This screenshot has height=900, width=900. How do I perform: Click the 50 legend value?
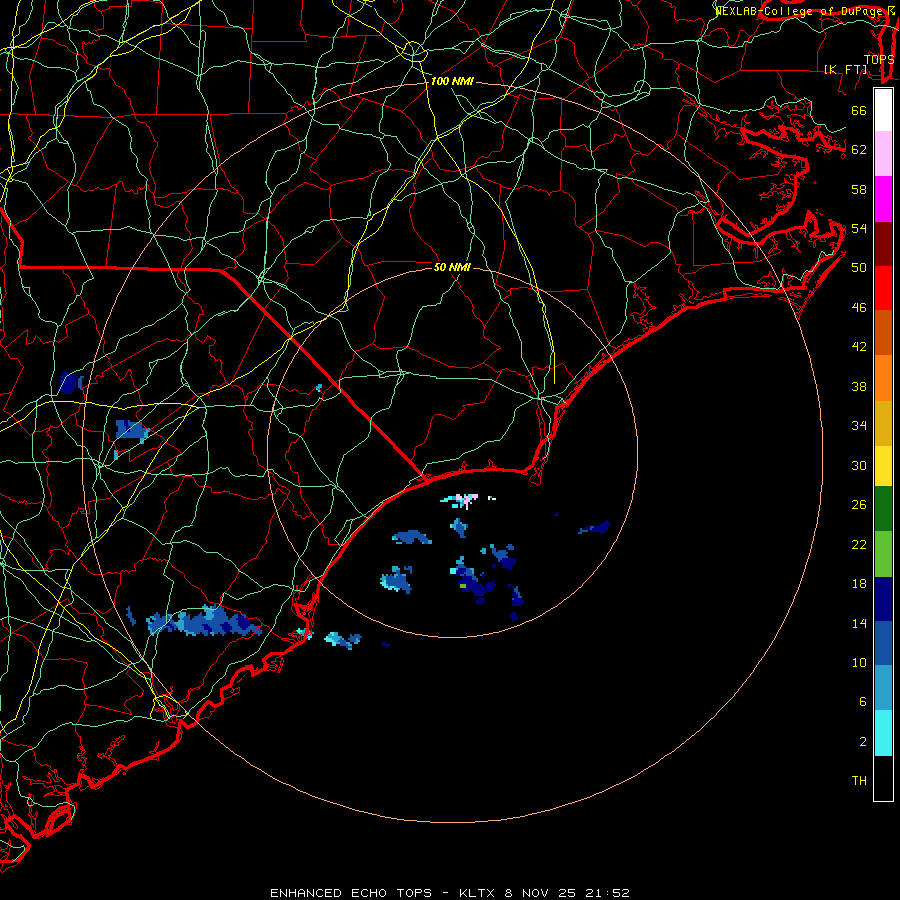pos(859,267)
